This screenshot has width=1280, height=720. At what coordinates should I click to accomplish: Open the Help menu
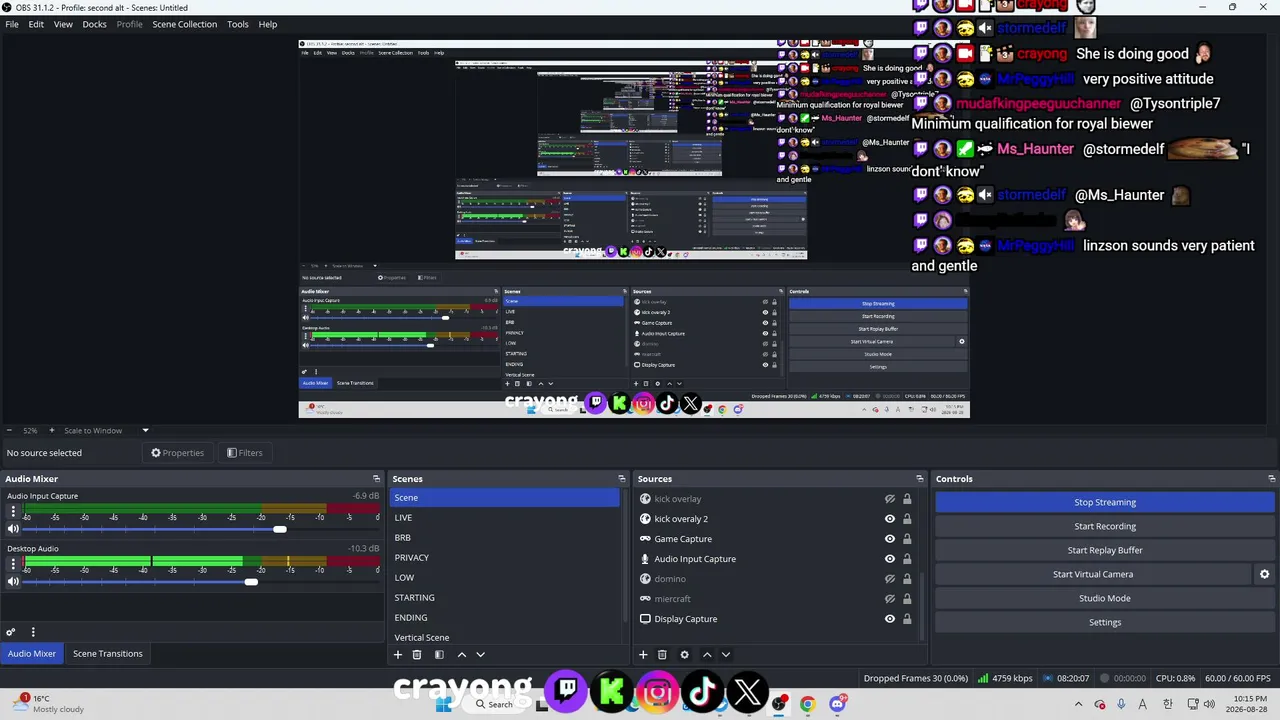[x=268, y=24]
